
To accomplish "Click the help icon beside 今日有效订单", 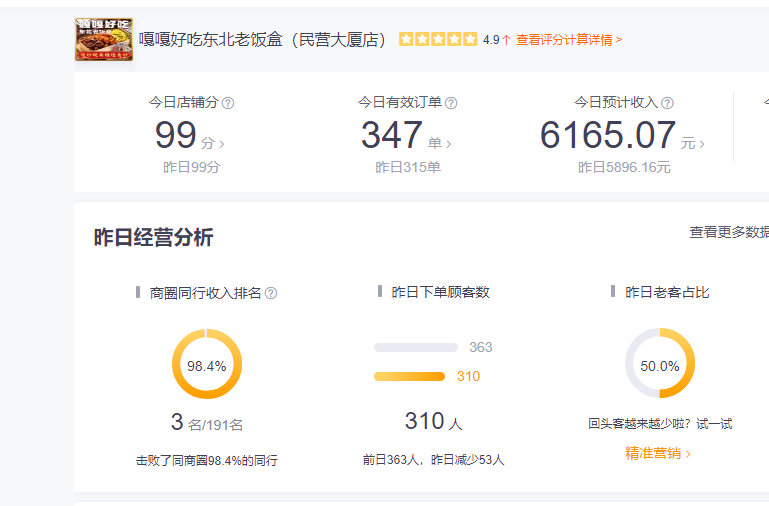I will tap(451, 103).
